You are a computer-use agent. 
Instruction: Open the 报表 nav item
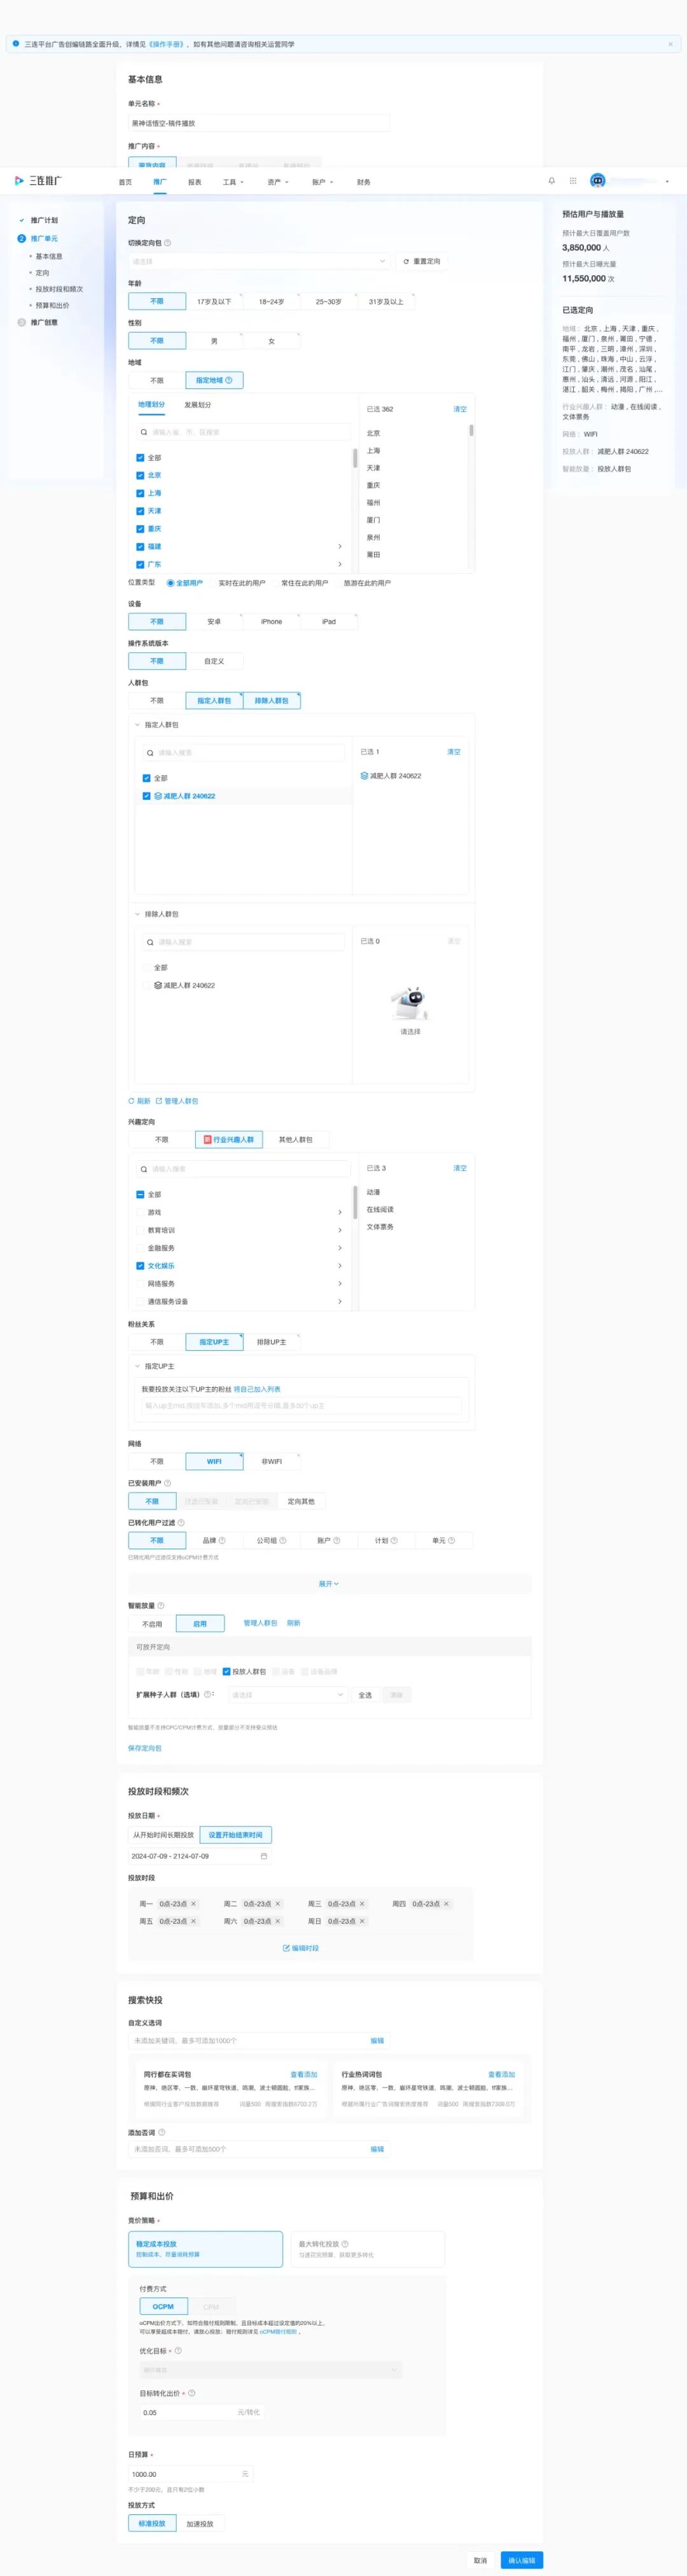click(195, 182)
